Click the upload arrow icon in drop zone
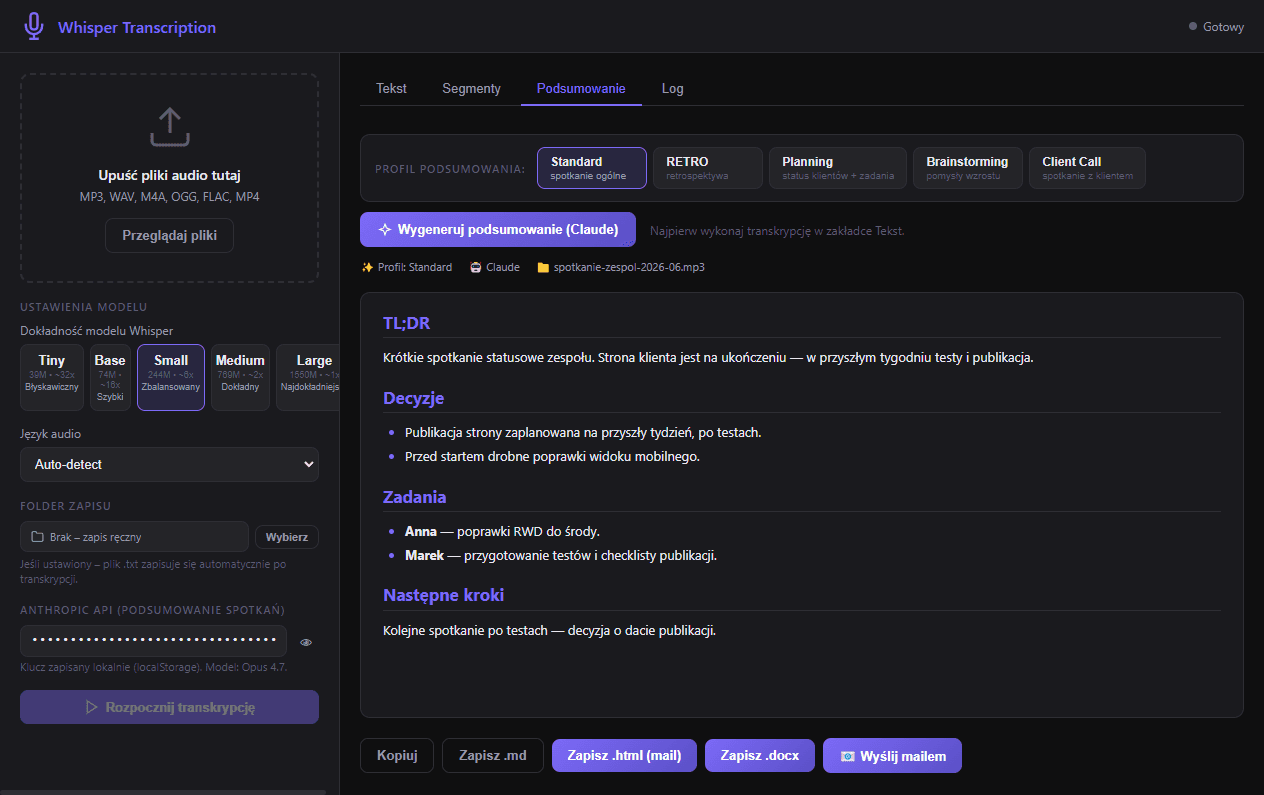The height and width of the screenshot is (795, 1264). (170, 127)
